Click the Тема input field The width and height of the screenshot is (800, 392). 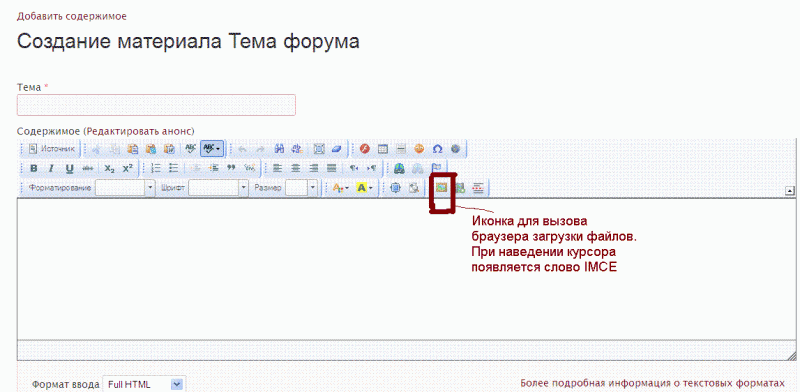click(156, 105)
